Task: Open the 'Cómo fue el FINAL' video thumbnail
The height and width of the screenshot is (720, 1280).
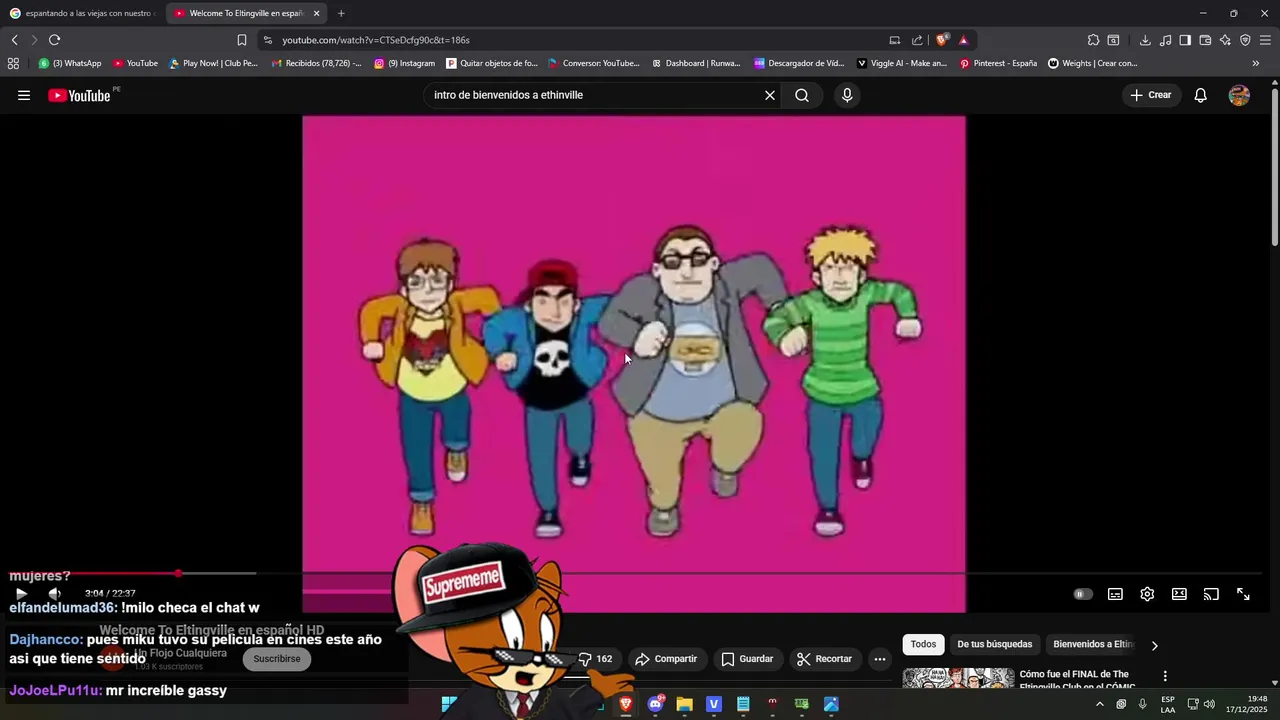Action: pos(958,678)
